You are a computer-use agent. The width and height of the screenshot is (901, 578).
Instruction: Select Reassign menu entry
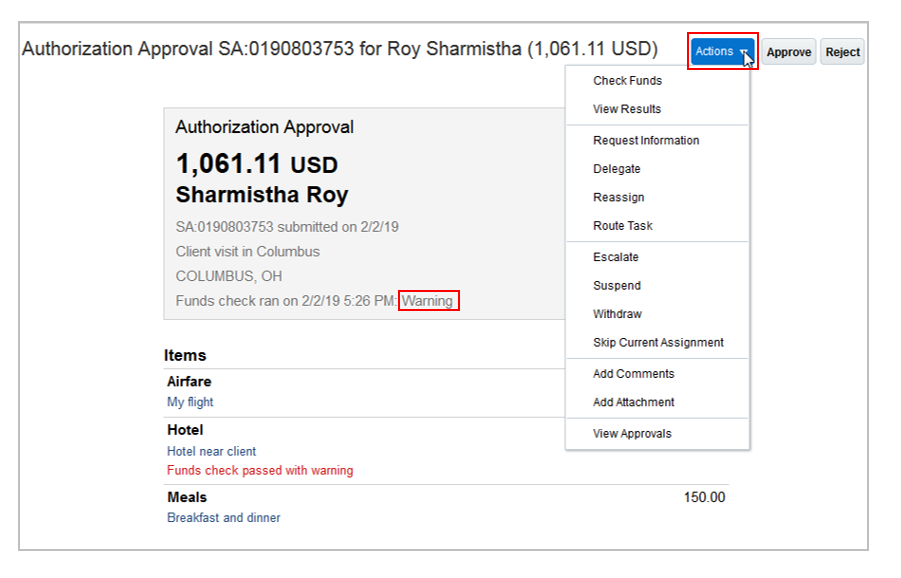pos(619,198)
